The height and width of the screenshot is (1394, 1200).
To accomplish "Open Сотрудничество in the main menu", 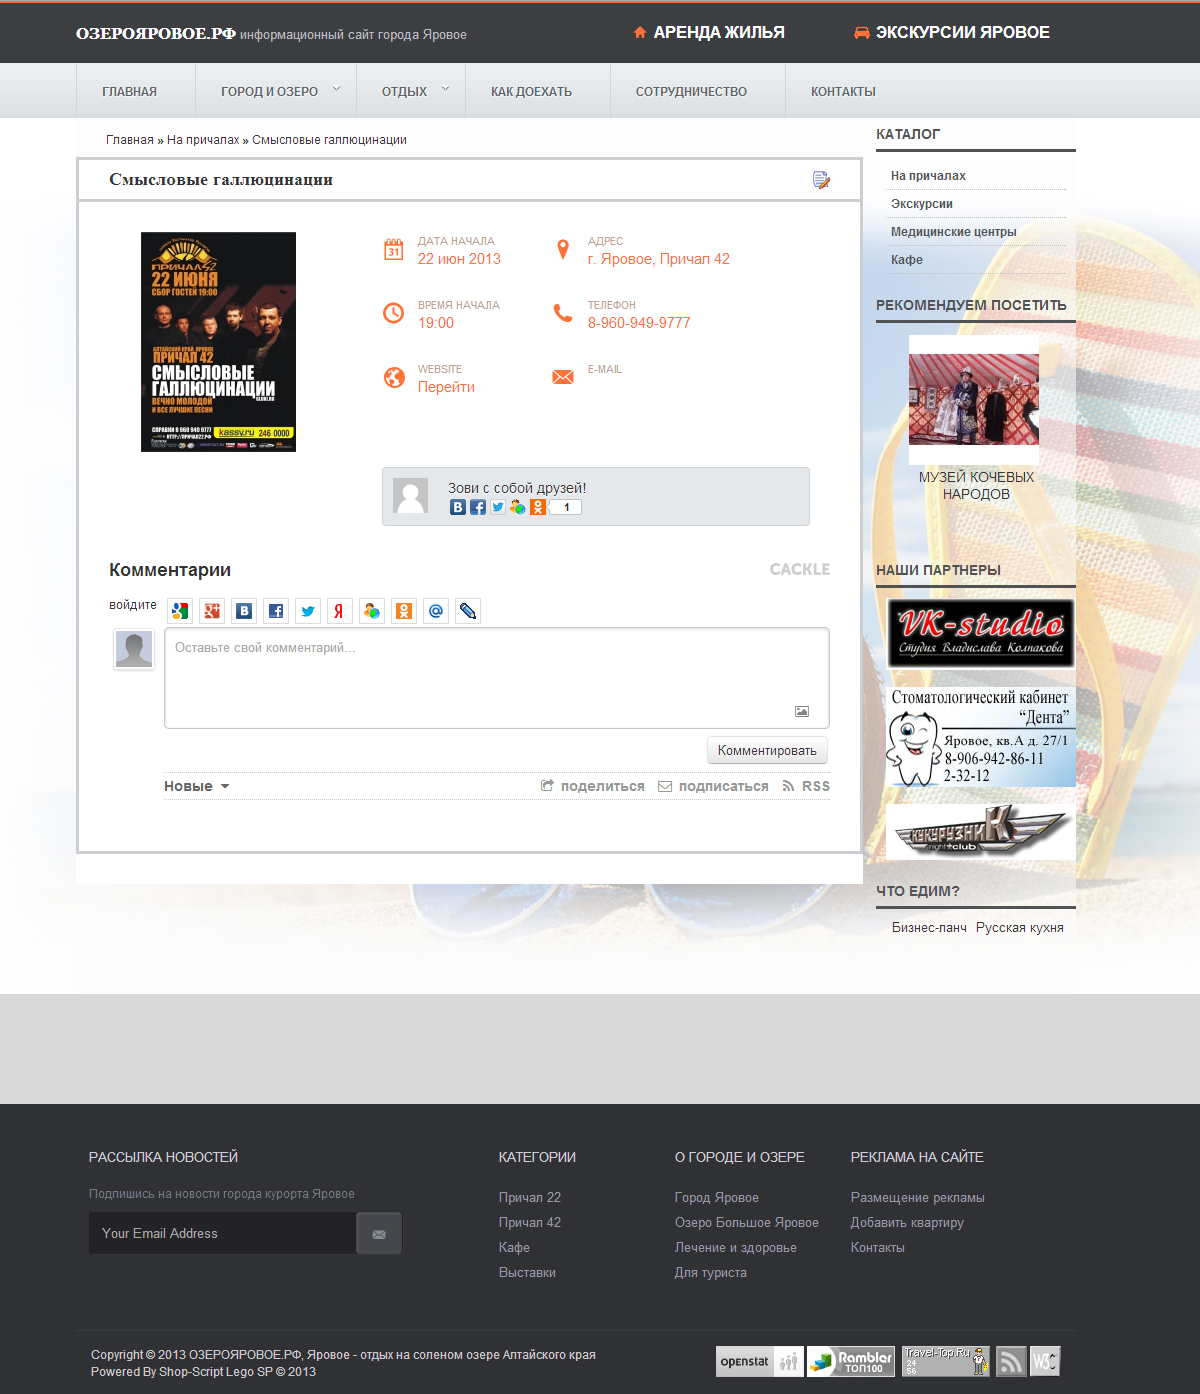I will tap(691, 91).
